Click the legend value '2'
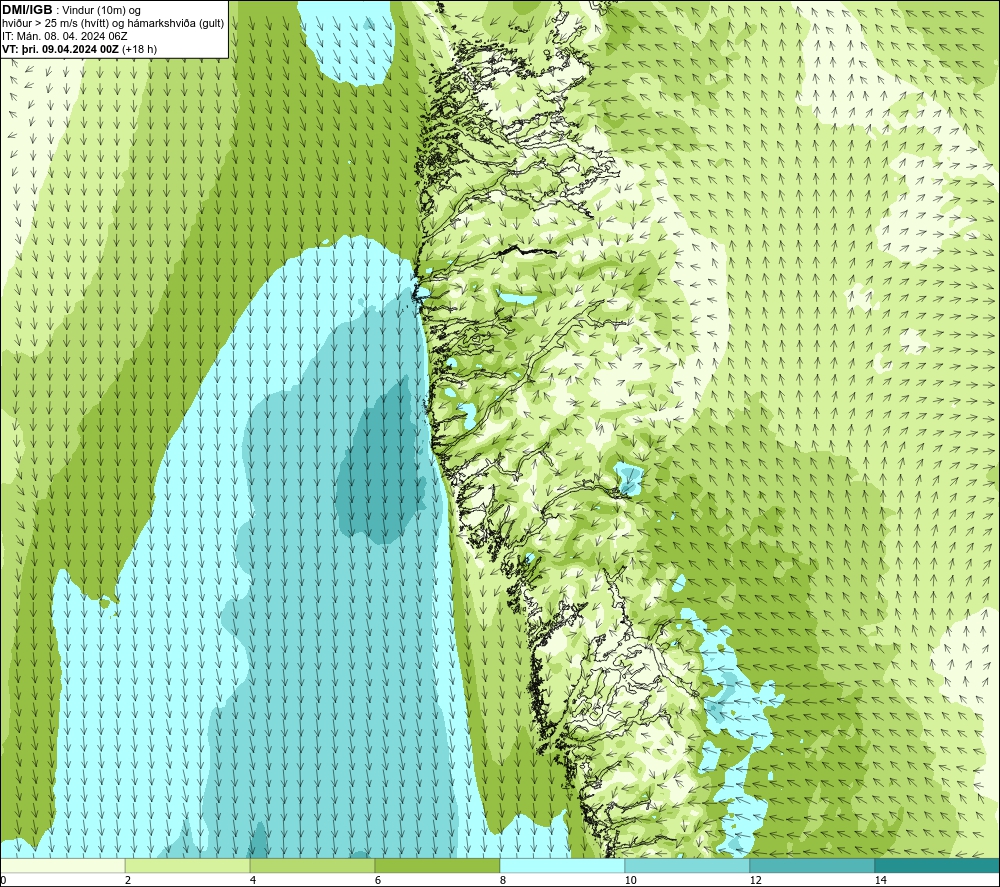Screen dimensions: 1000x887 point(128,880)
